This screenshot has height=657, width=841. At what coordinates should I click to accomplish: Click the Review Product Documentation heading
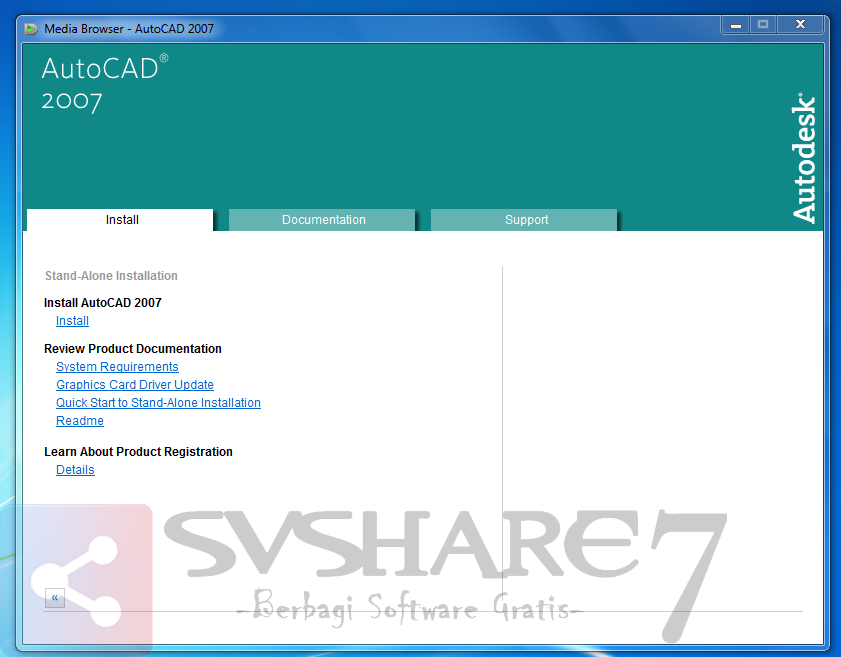click(132, 349)
